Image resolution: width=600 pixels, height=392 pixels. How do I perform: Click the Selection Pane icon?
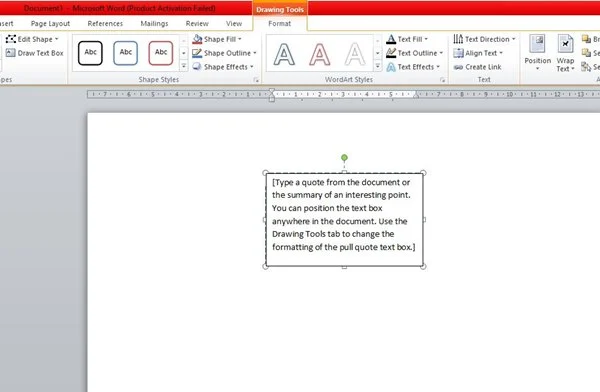point(586,67)
